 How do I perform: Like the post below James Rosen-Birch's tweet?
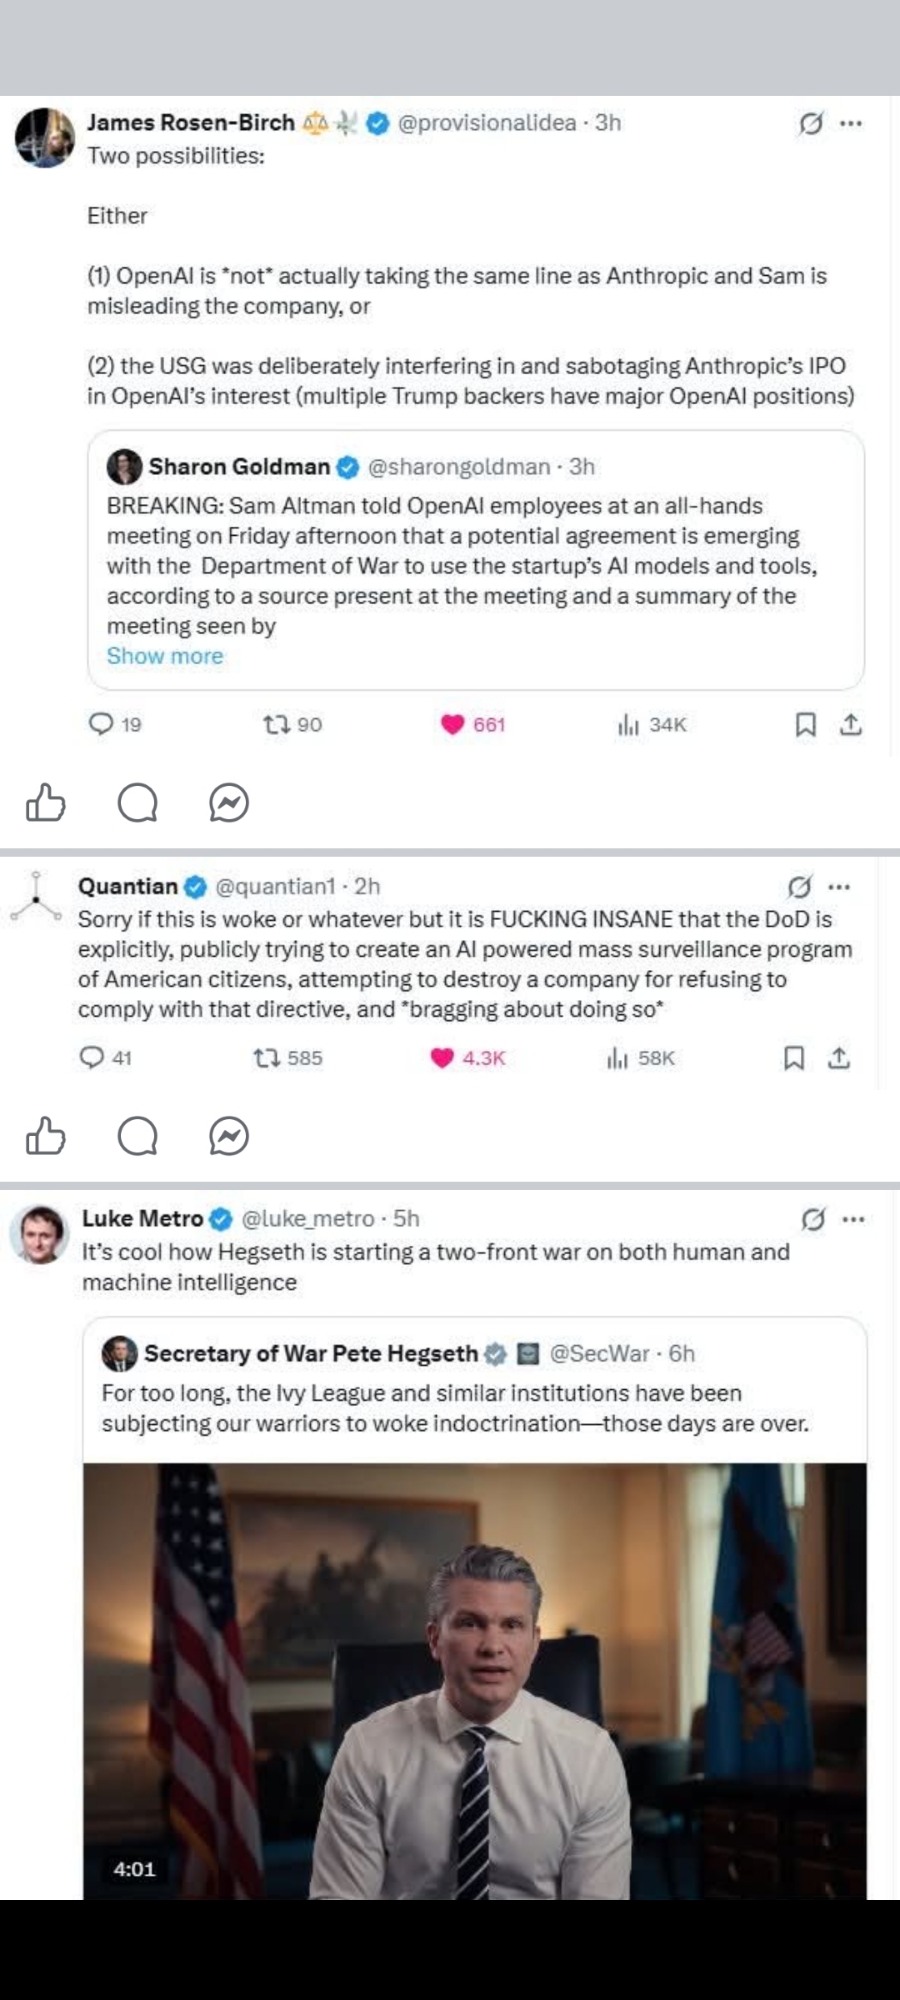[x=45, y=803]
